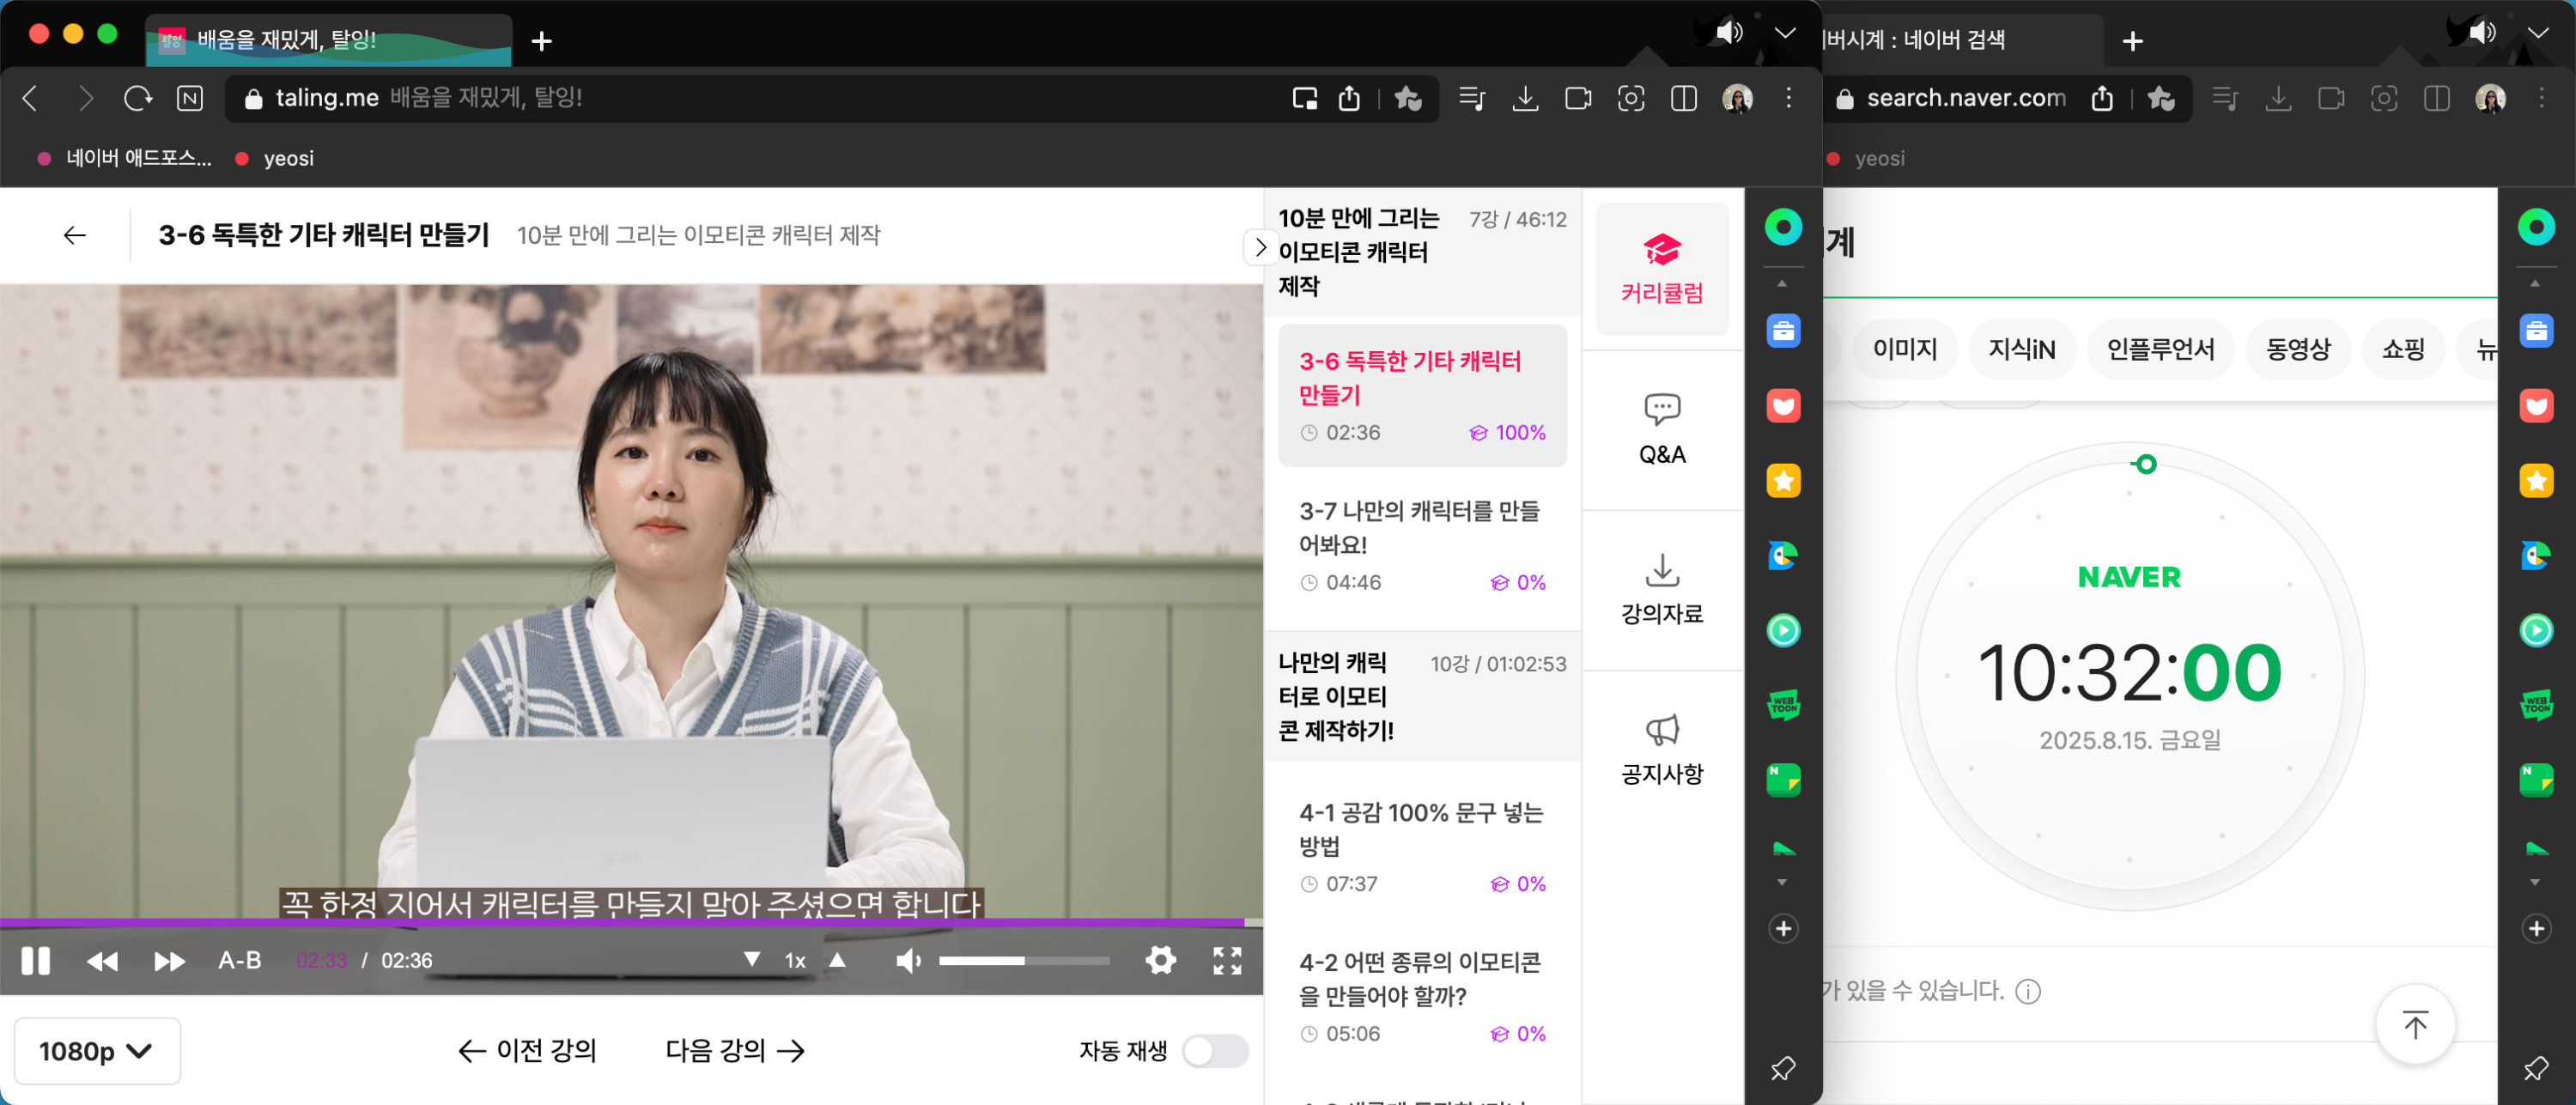
Task: Collapse curriculum sidebar with chevron
Action: coord(1260,246)
